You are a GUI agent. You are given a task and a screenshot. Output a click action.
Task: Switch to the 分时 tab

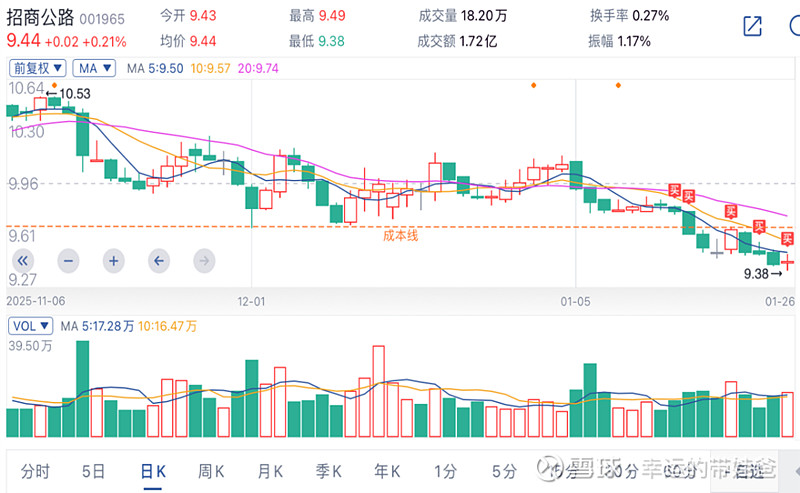tap(34, 471)
